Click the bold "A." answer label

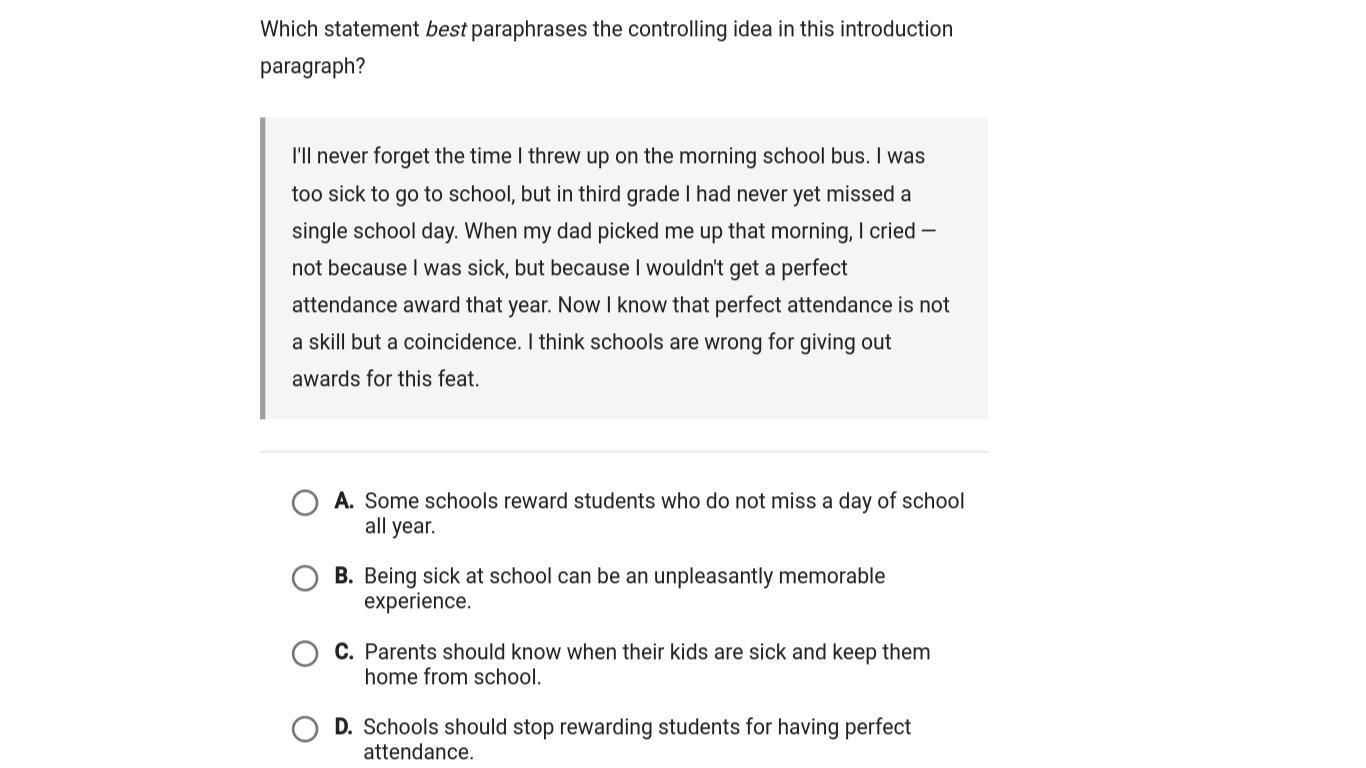(344, 501)
